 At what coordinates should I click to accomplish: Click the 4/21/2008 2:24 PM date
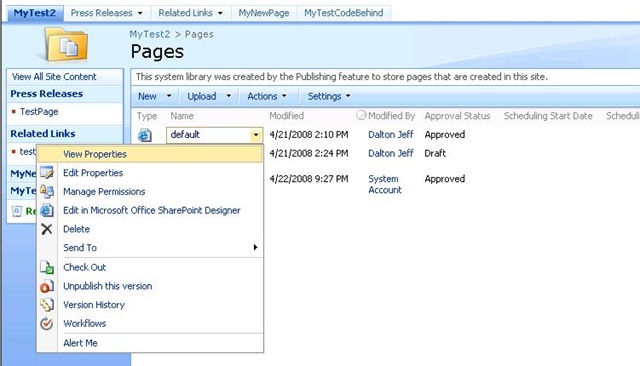coord(309,153)
